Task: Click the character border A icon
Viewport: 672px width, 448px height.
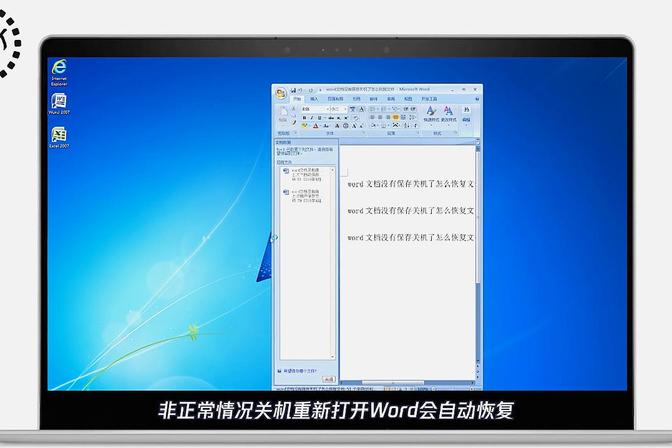Action: point(361,109)
